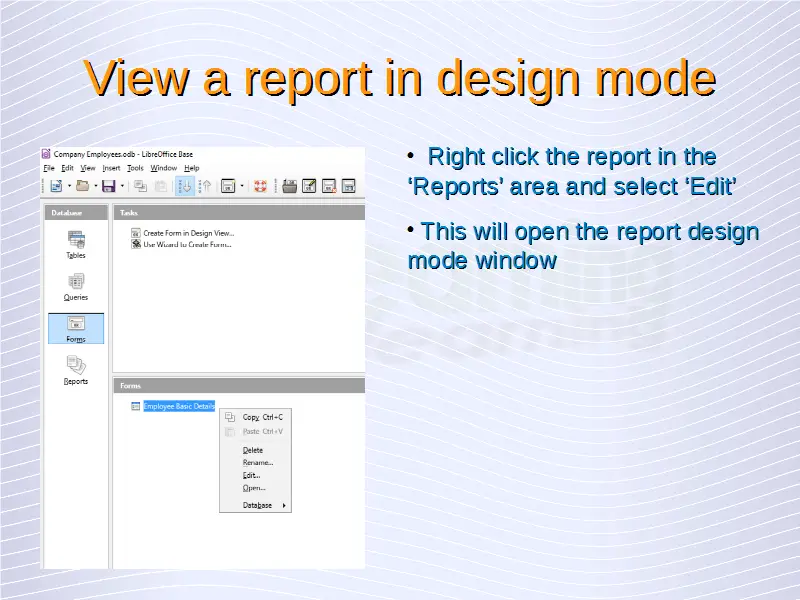Choose Edit... from the context menu
The height and width of the screenshot is (600, 800).
click(252, 475)
